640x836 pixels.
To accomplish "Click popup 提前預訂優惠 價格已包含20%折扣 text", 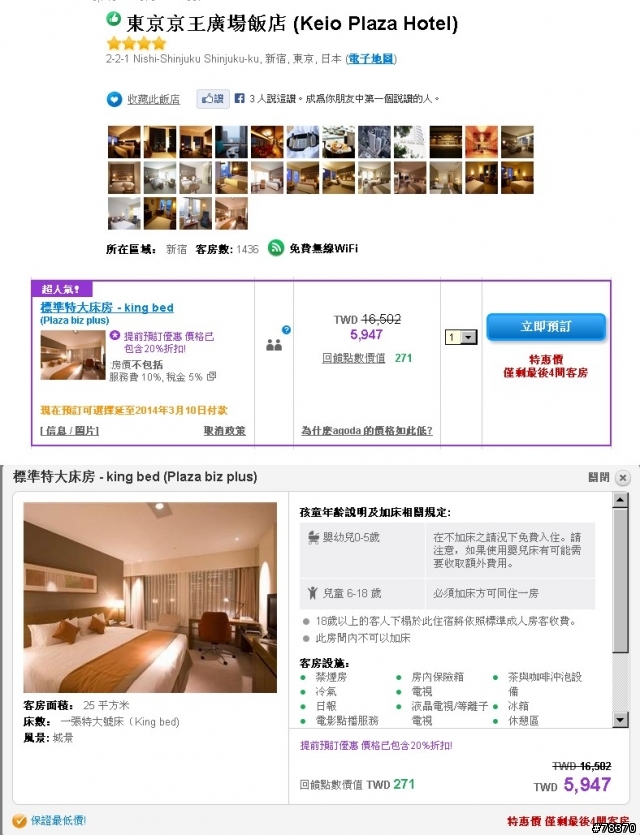I will coord(376,745).
